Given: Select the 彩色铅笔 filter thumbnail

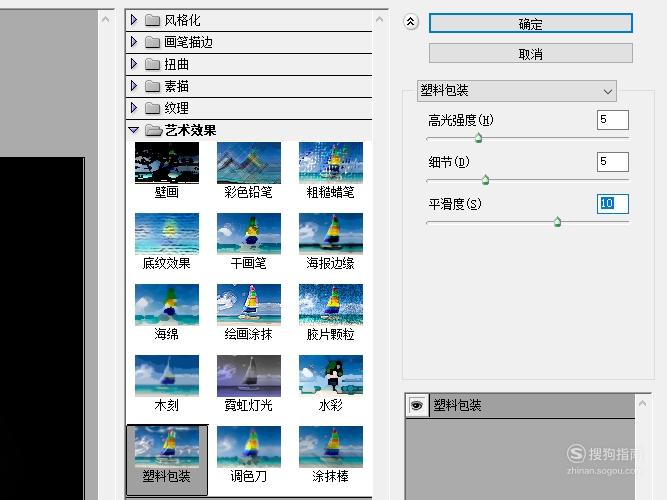Looking at the screenshot, I should click(249, 163).
